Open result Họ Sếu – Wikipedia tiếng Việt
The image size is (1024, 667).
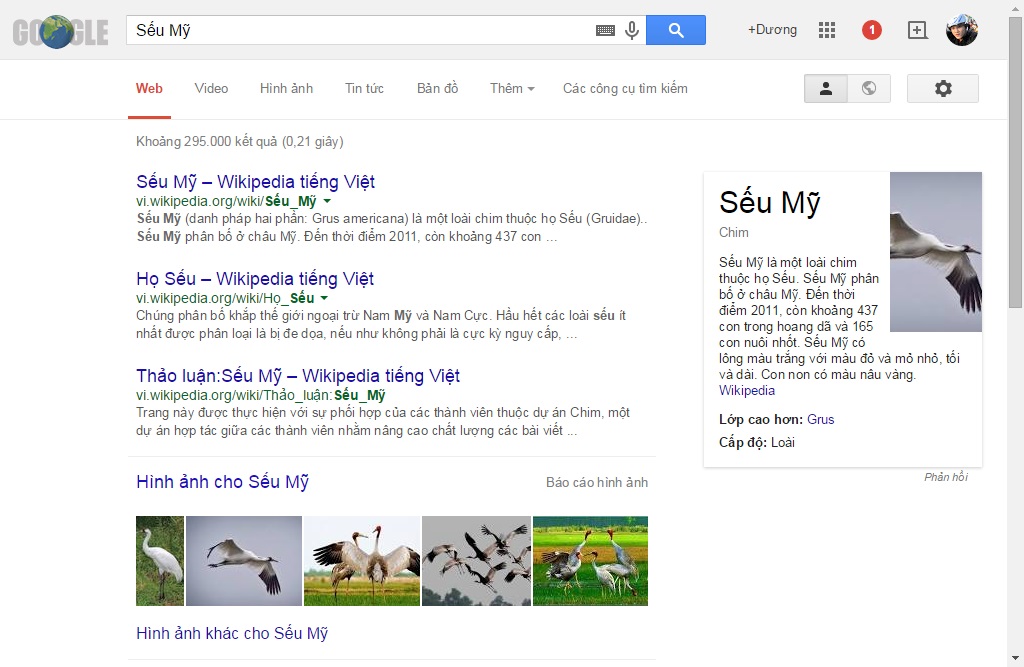pyautogui.click(x=255, y=279)
